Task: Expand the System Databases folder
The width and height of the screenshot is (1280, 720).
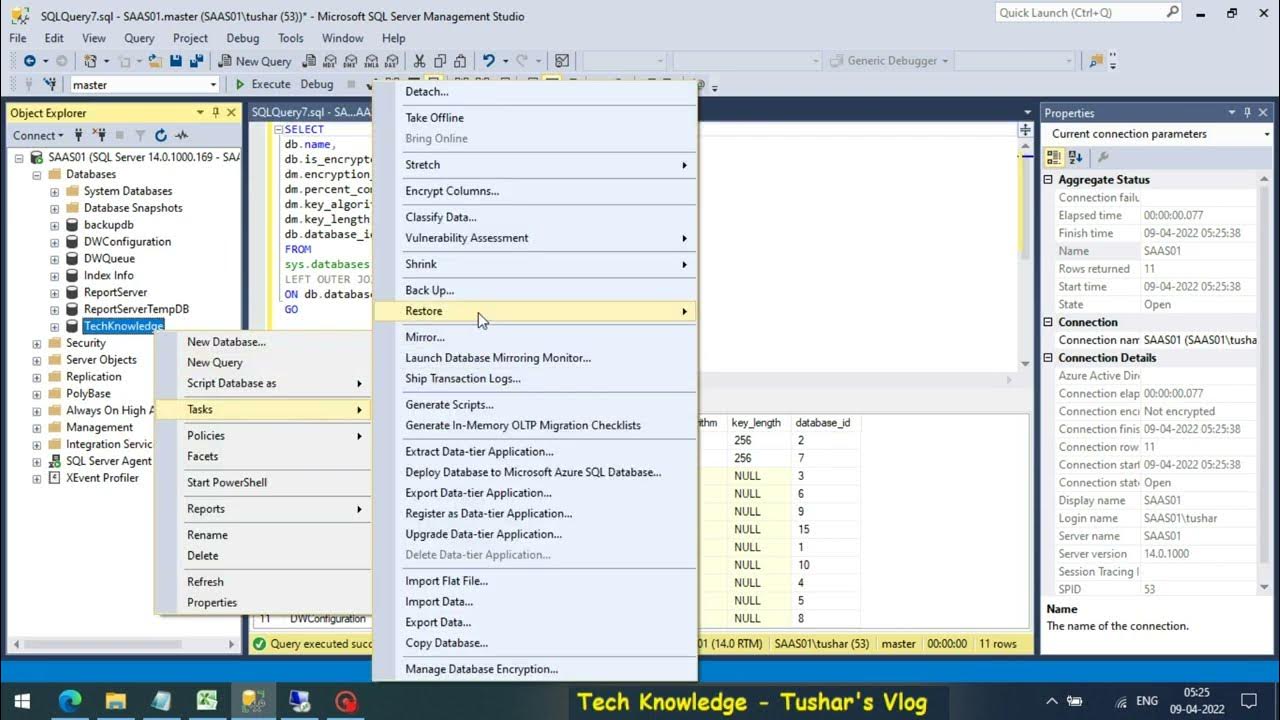Action: click(x=55, y=191)
